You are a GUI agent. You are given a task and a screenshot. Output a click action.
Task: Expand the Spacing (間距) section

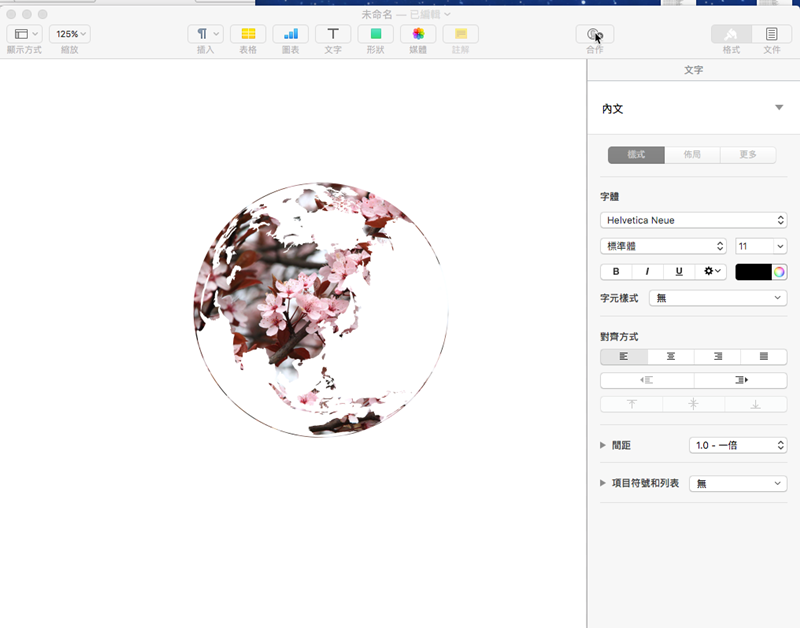(x=603, y=445)
